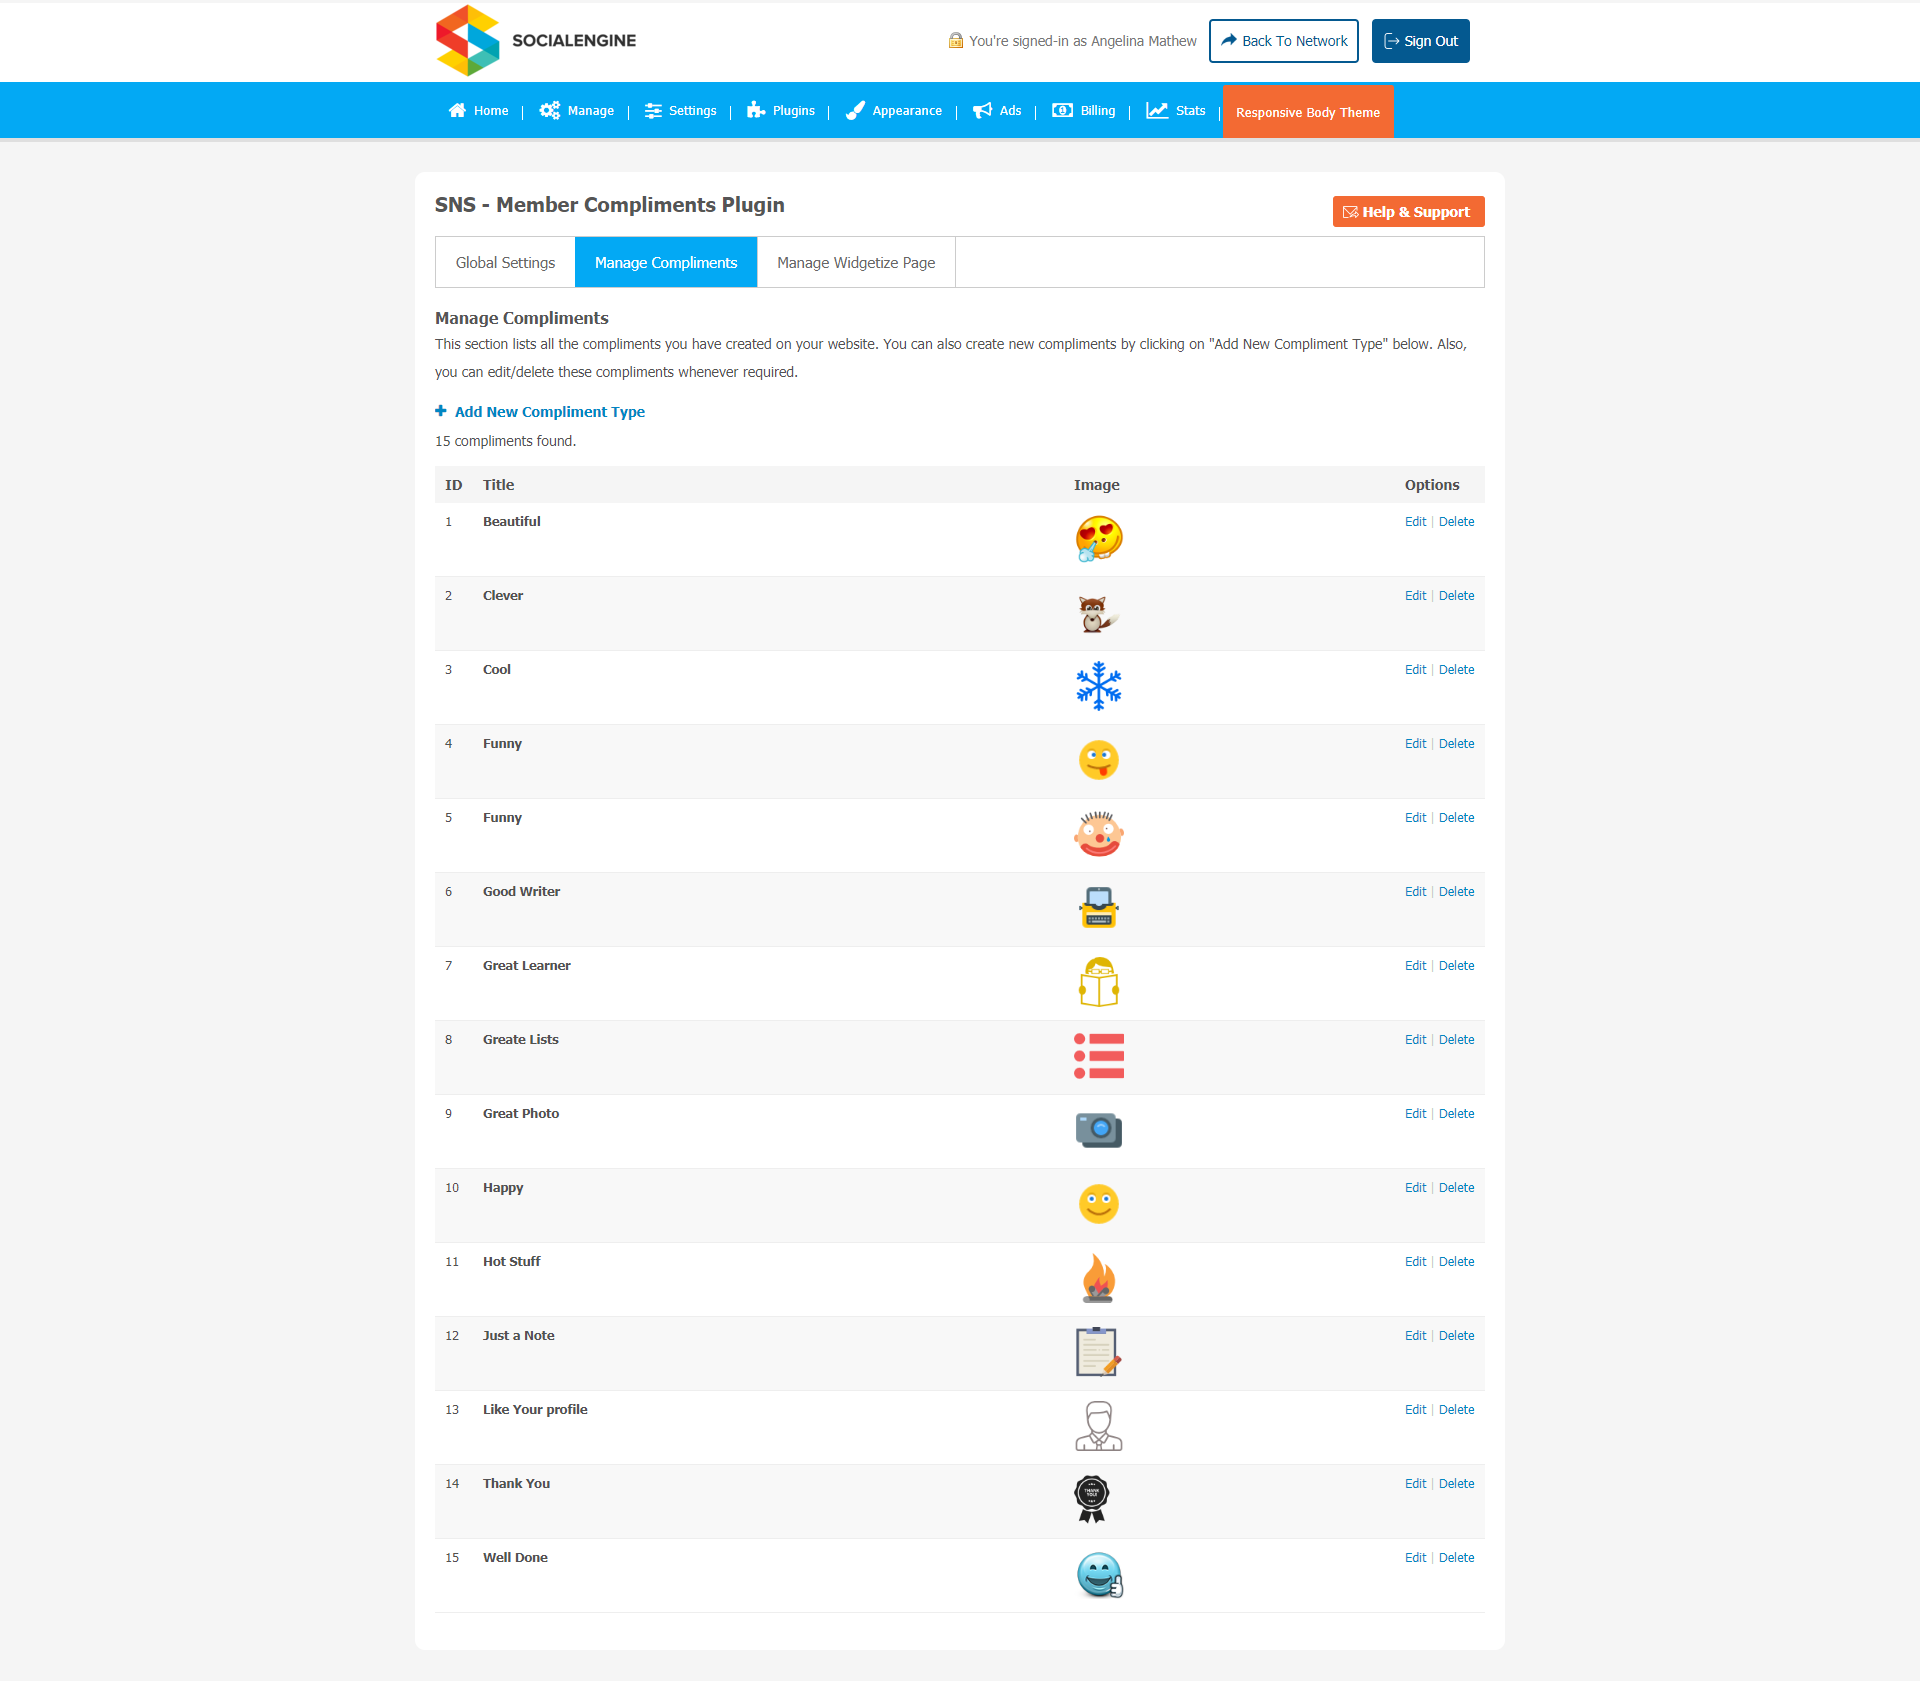Click the Beautiful compliment emoji icon
This screenshot has height=1681, width=1920.
pos(1099,539)
